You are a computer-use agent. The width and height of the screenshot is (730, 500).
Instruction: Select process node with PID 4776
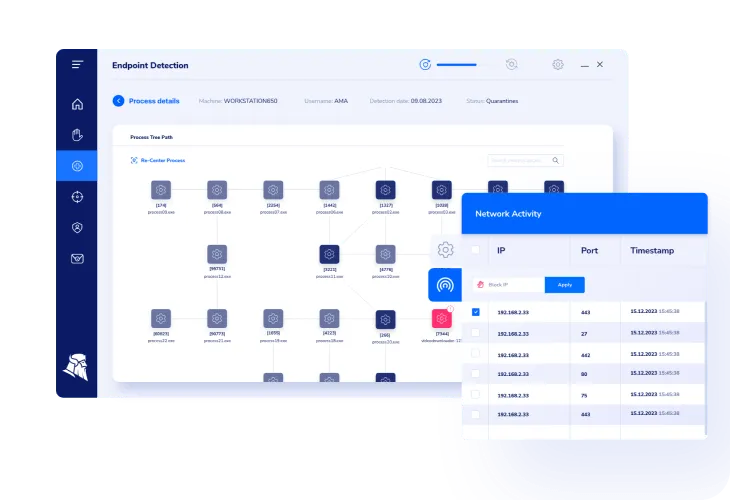(385, 254)
